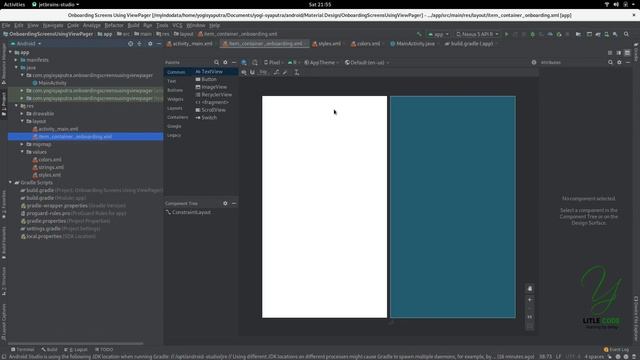
Task: Toggle pan mode hand icon on design surface
Action: 530,289
